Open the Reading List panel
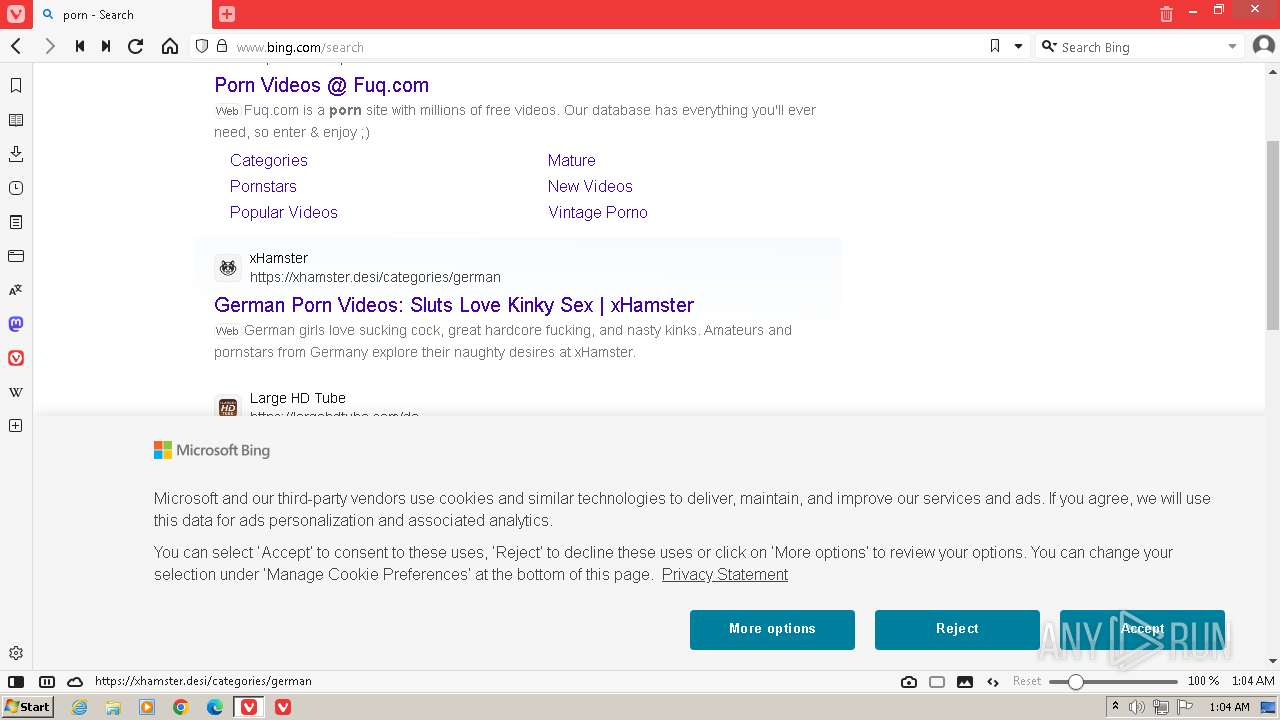This screenshot has width=1280, height=720. point(16,120)
